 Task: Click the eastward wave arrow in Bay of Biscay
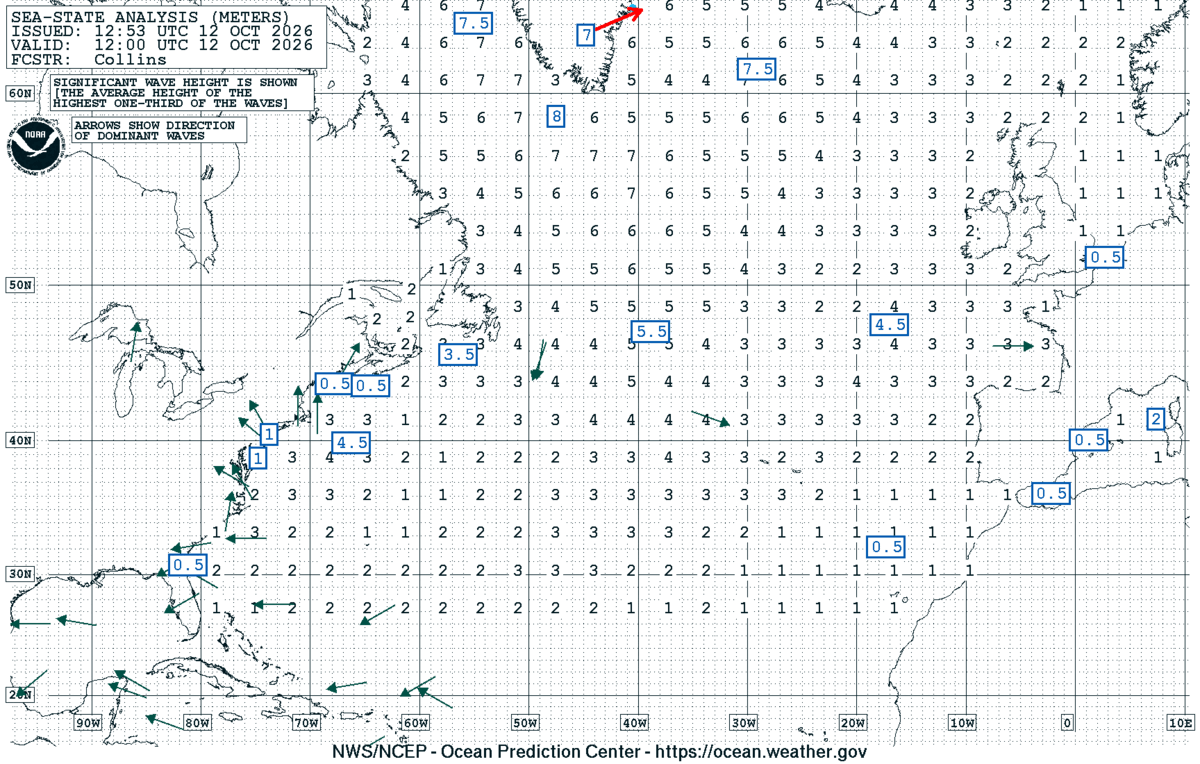click(x=1014, y=346)
